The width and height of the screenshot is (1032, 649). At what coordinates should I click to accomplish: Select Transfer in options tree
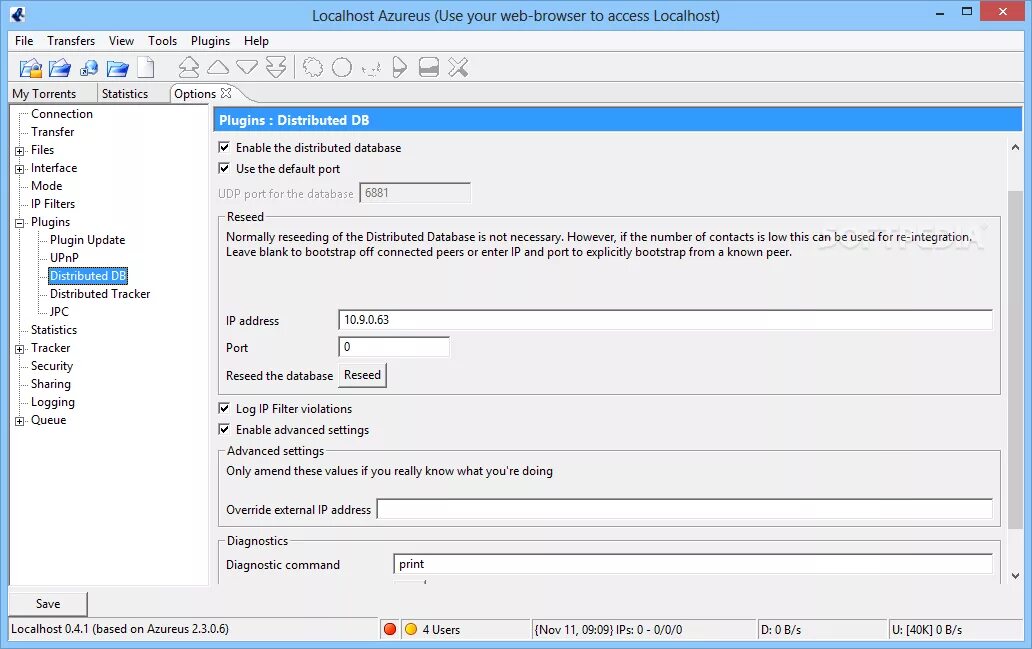[53, 132]
